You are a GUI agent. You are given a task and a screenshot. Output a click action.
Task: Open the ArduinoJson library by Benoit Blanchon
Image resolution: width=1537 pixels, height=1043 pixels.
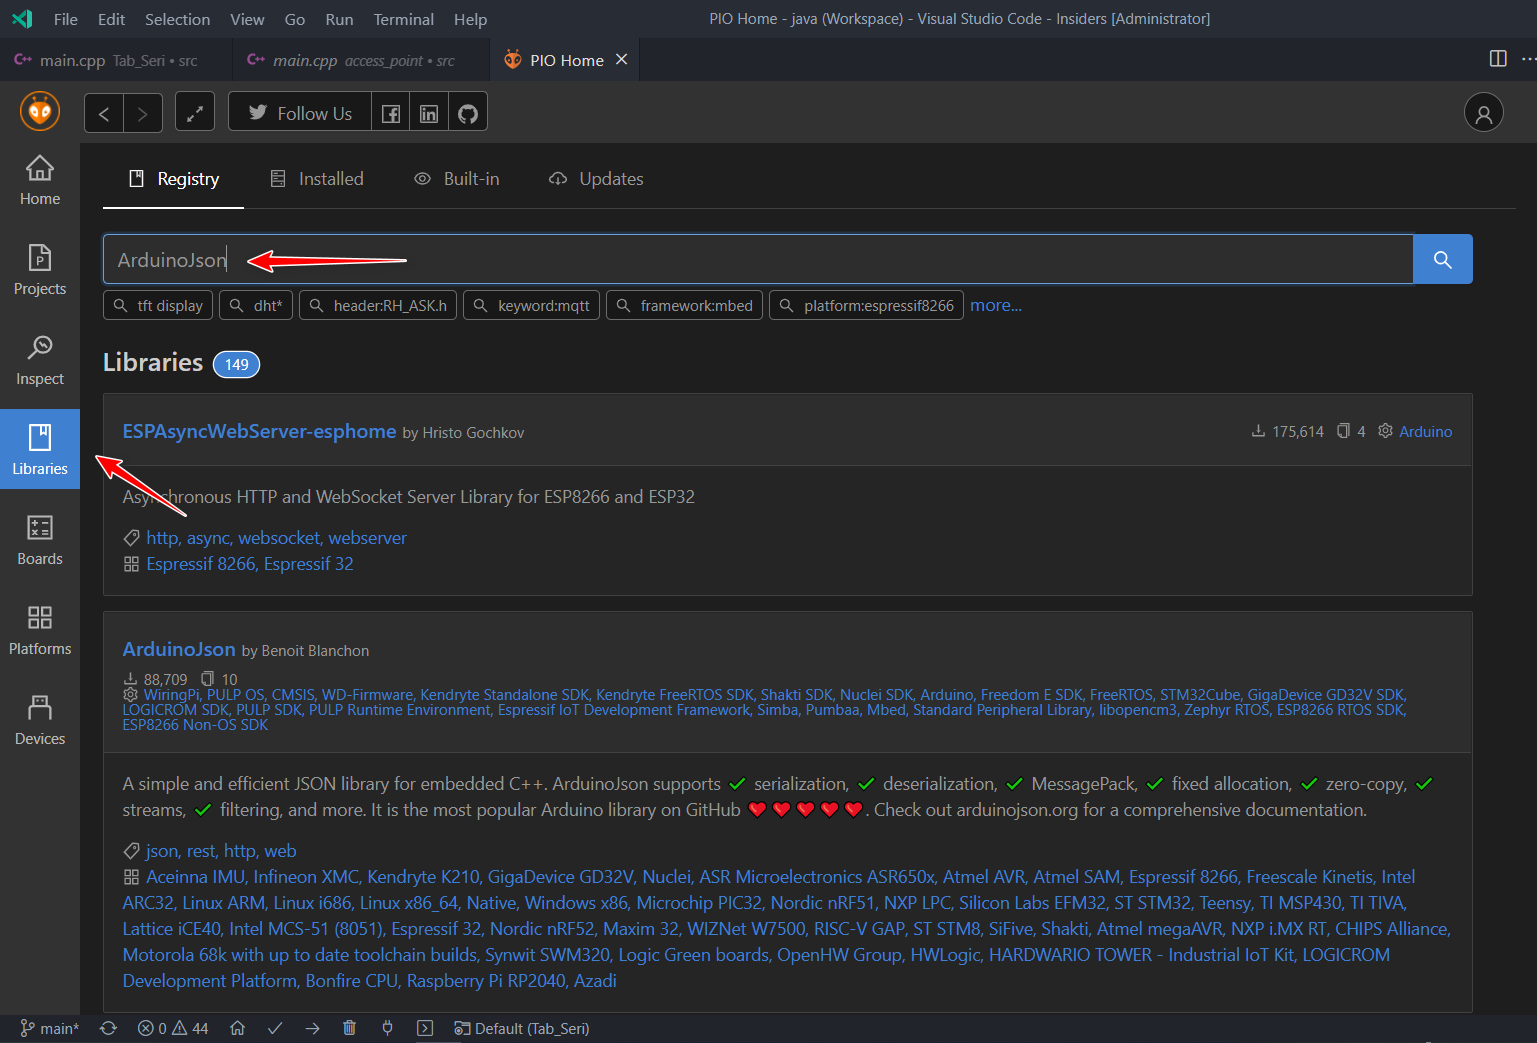click(179, 649)
